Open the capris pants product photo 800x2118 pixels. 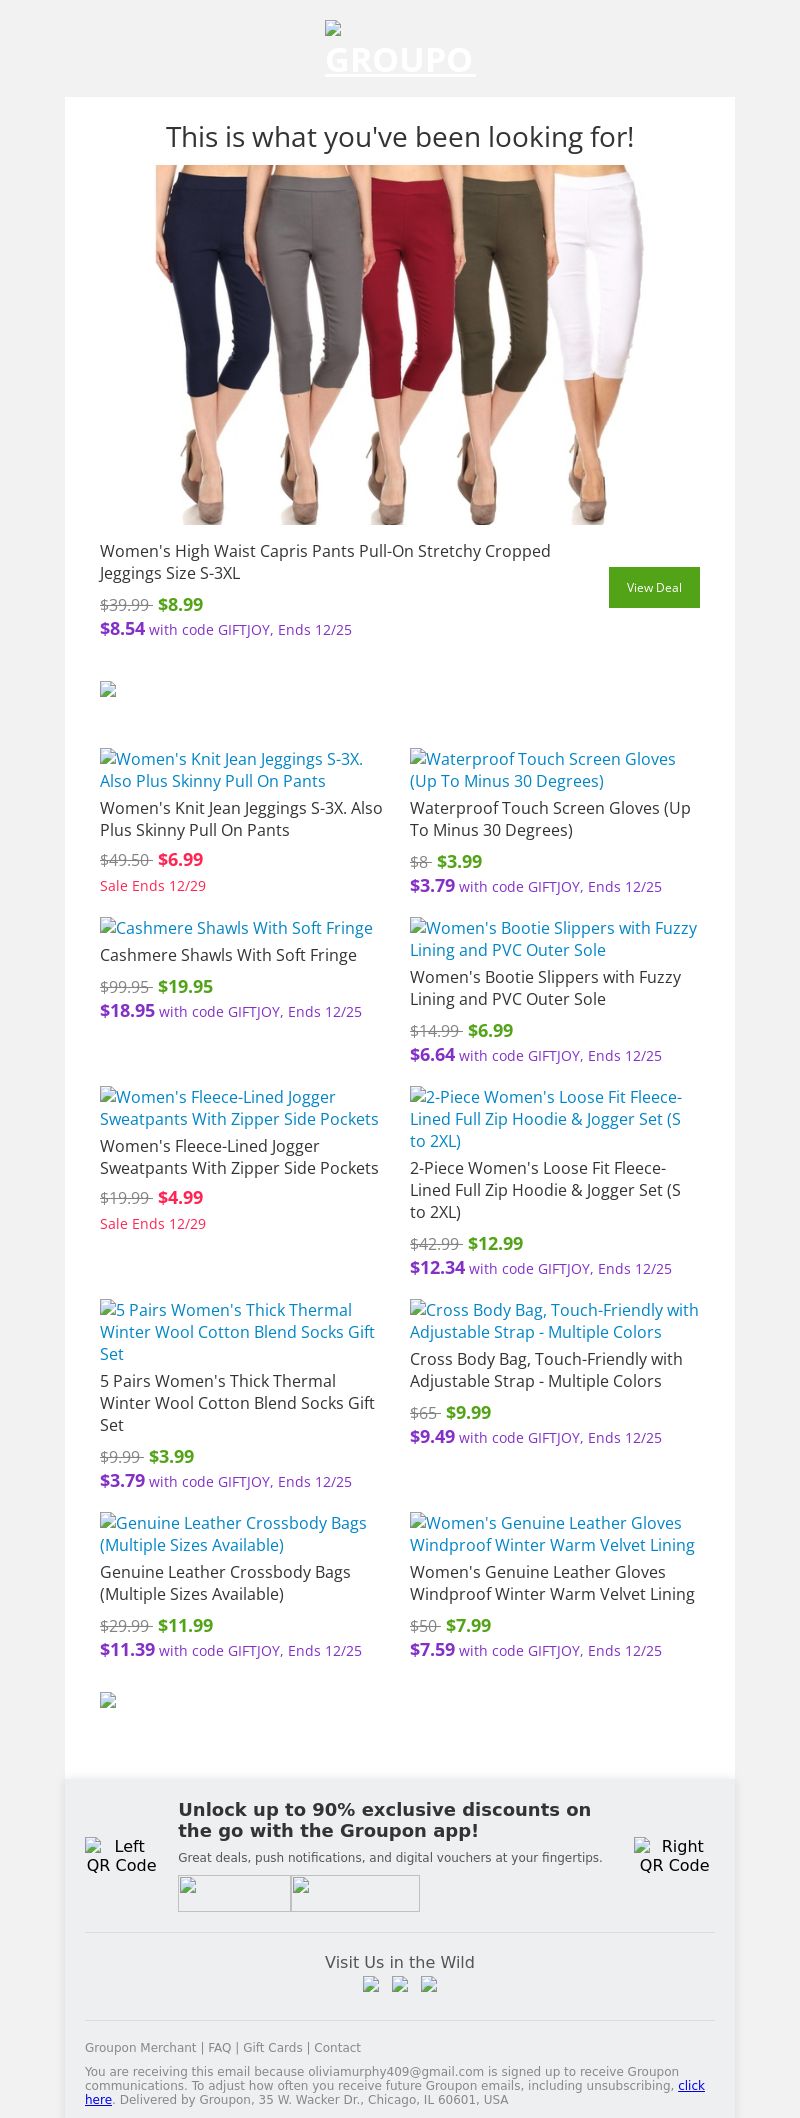[400, 345]
